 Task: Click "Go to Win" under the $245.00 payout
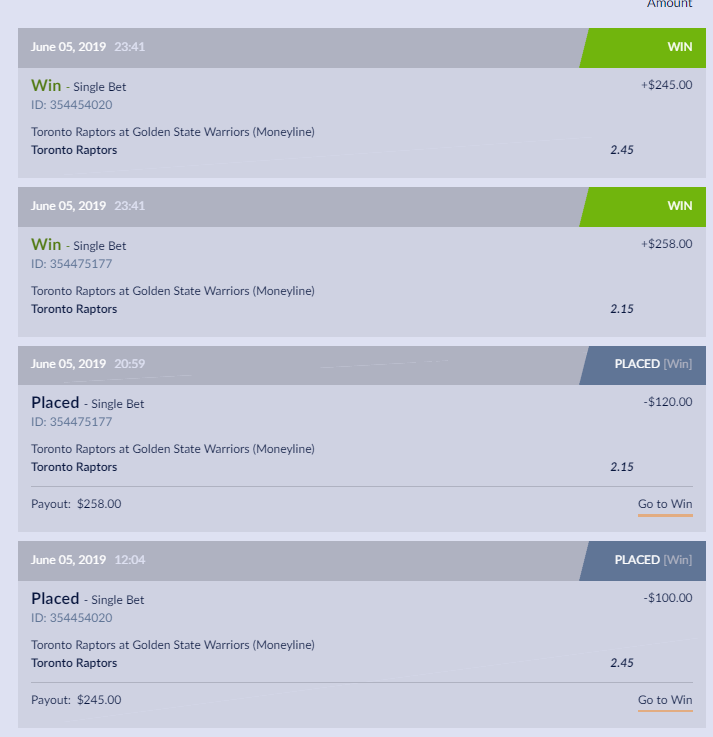665,700
